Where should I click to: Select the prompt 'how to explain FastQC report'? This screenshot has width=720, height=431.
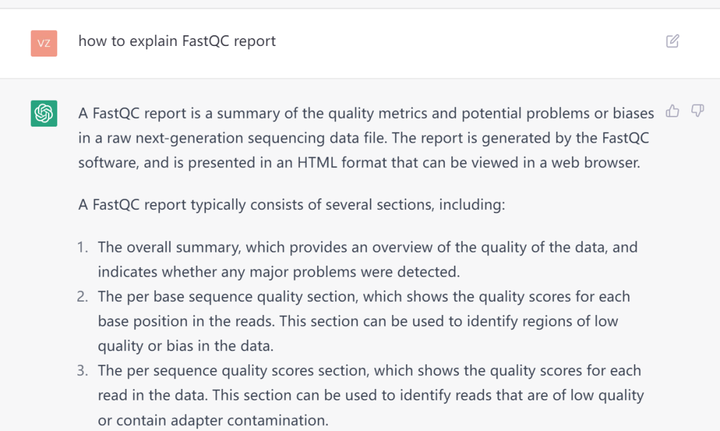(177, 41)
